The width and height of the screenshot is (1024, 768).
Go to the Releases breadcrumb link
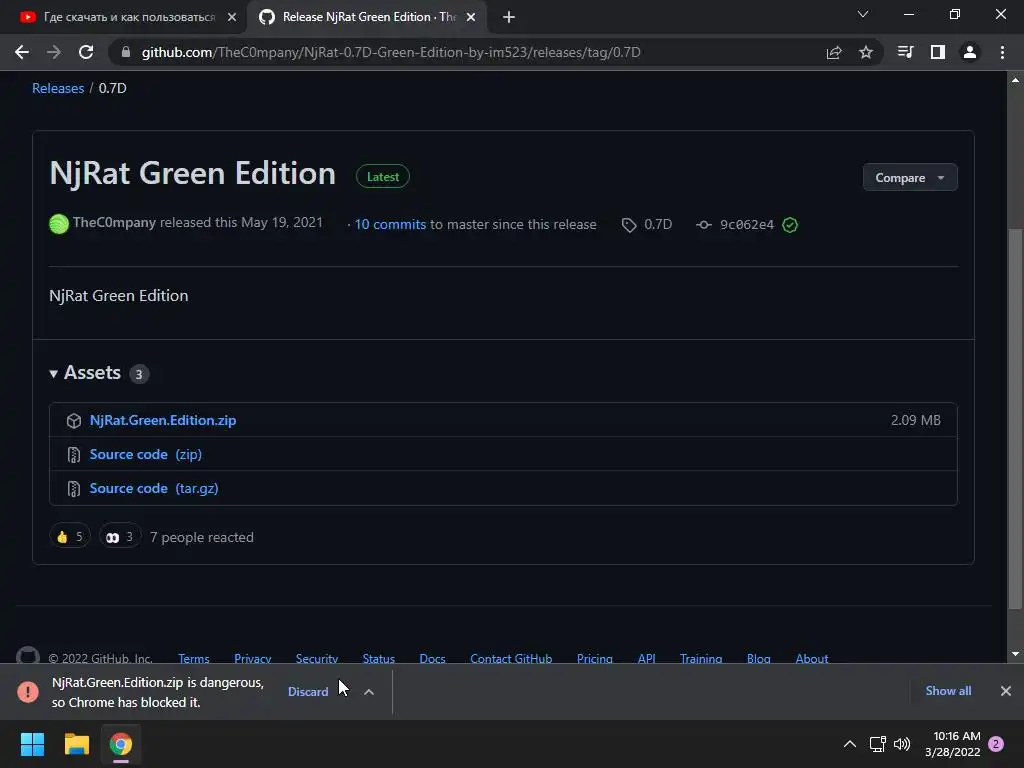tap(58, 88)
